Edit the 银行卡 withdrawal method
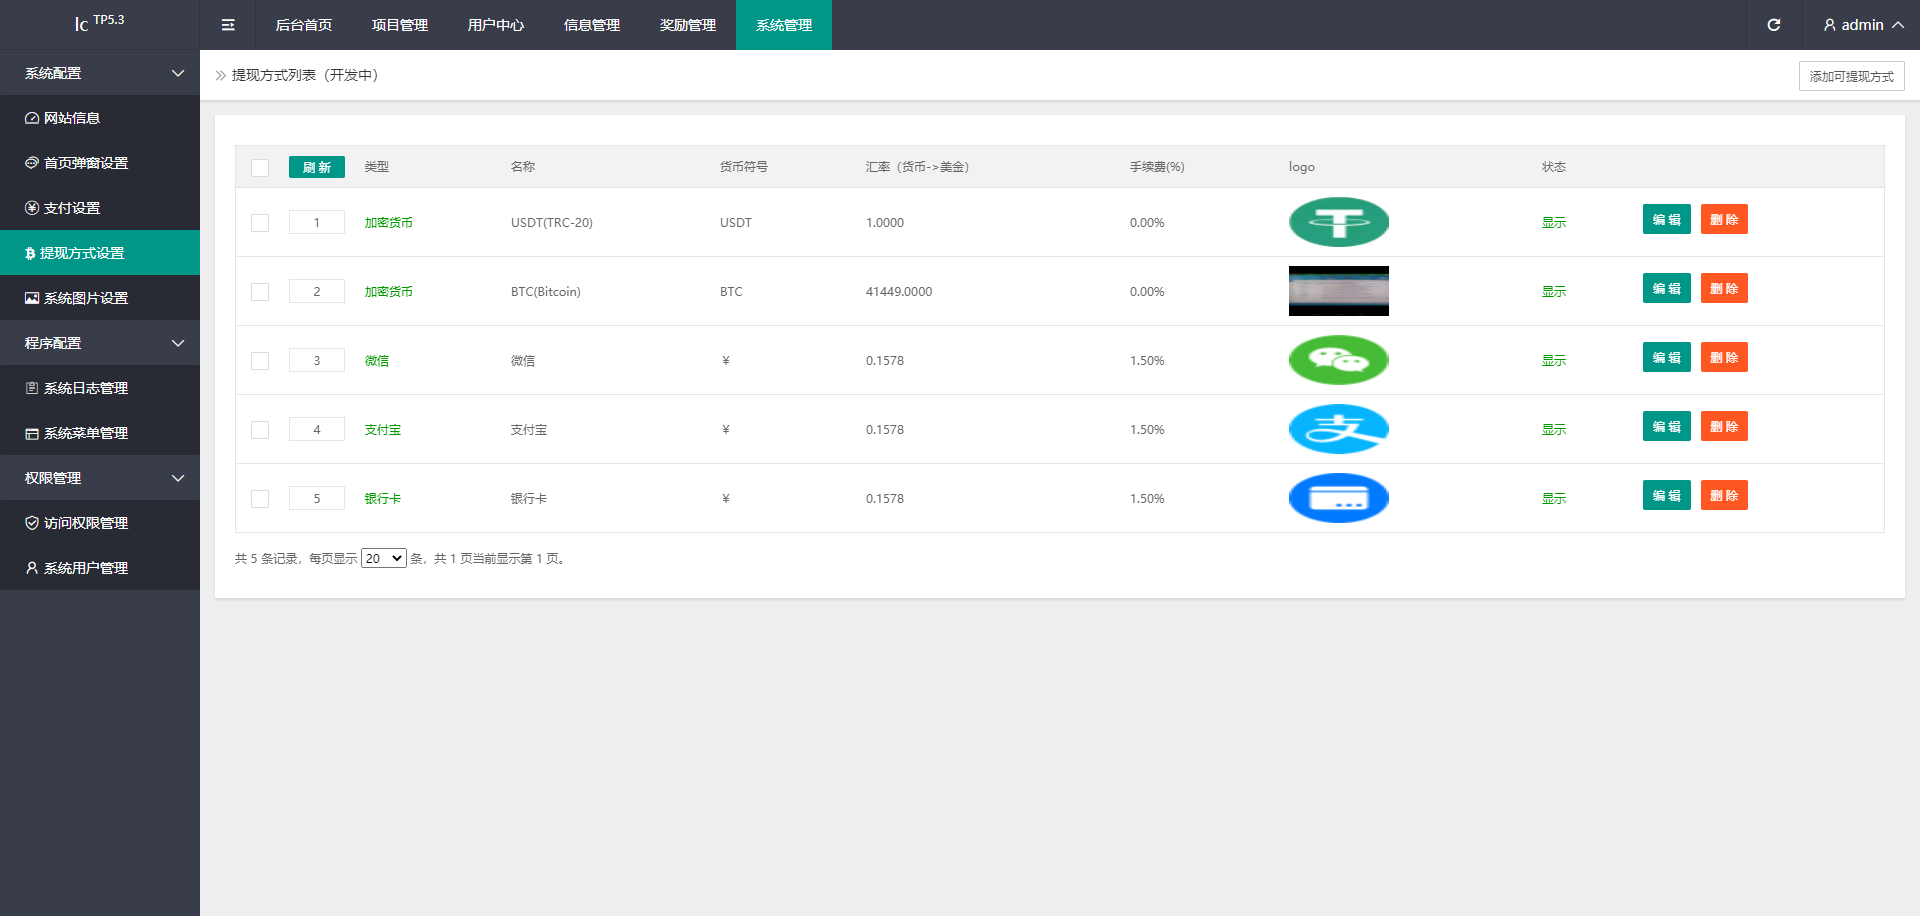1920x916 pixels. (x=1667, y=495)
